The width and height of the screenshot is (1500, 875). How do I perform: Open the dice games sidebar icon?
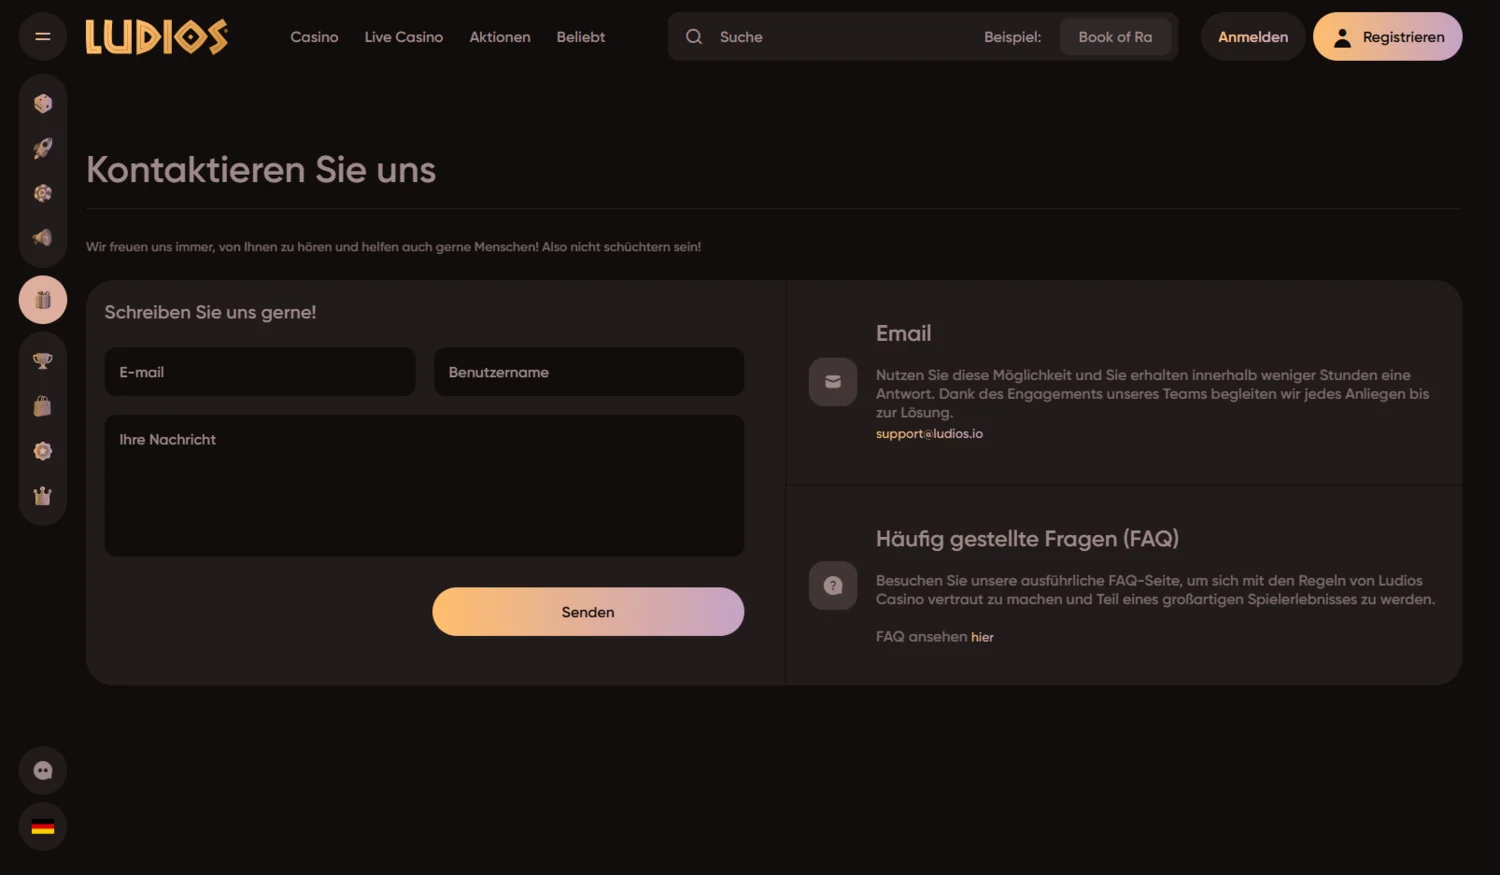pos(43,104)
